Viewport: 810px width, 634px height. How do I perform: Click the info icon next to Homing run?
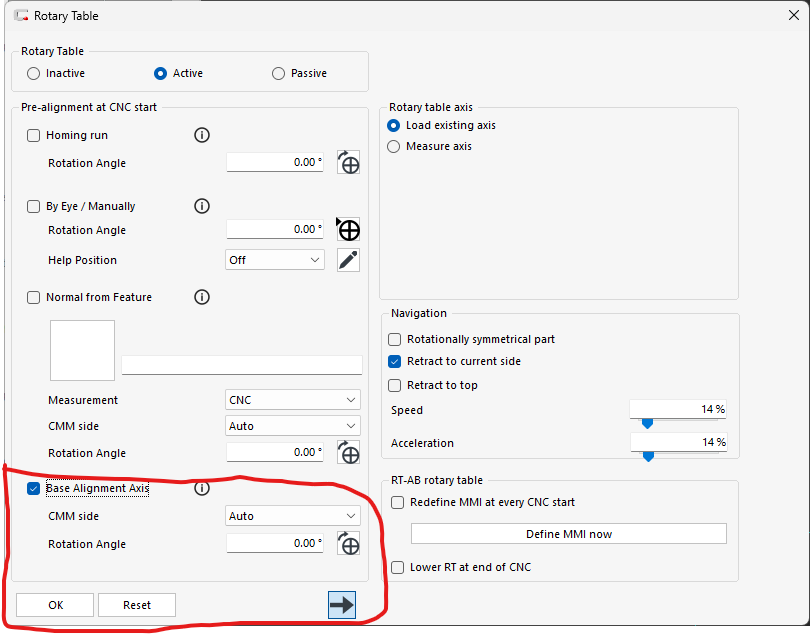[x=201, y=135]
